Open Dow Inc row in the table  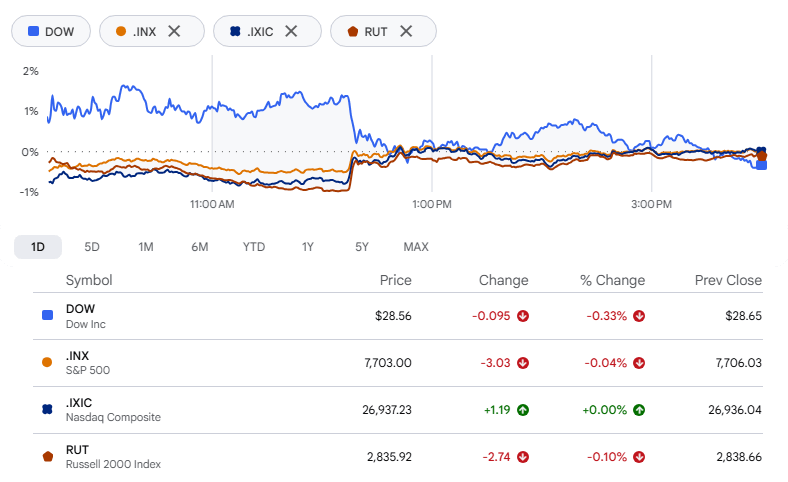coord(398,316)
